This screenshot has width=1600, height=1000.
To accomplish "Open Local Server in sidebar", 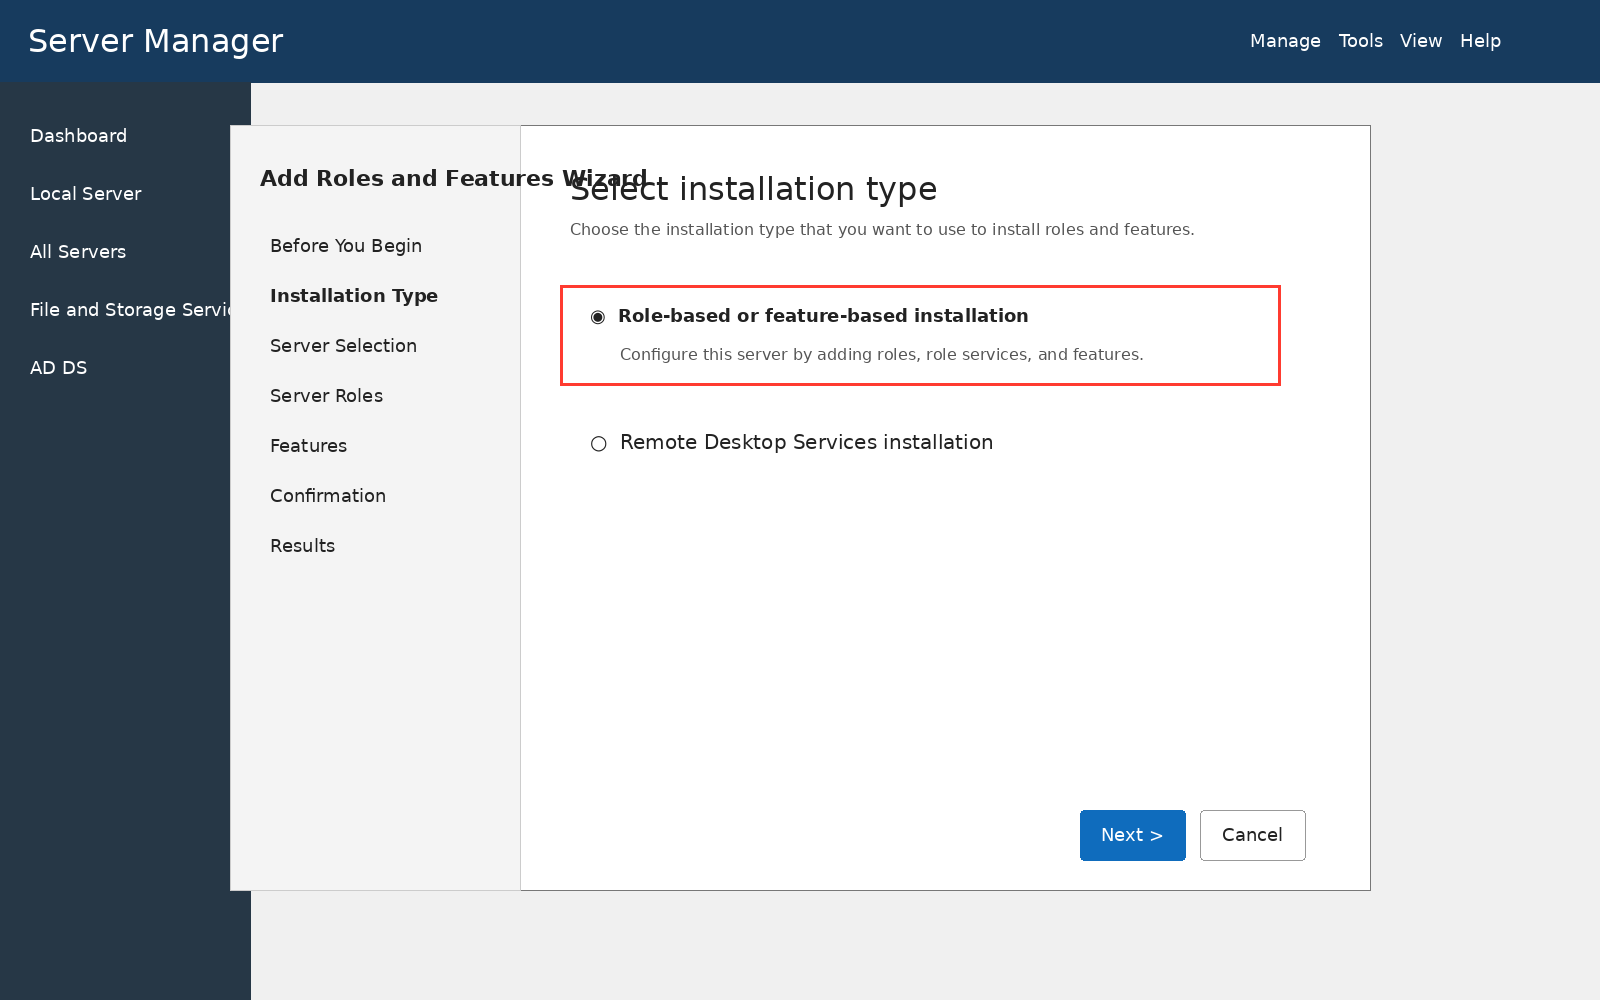I will tap(85, 194).
